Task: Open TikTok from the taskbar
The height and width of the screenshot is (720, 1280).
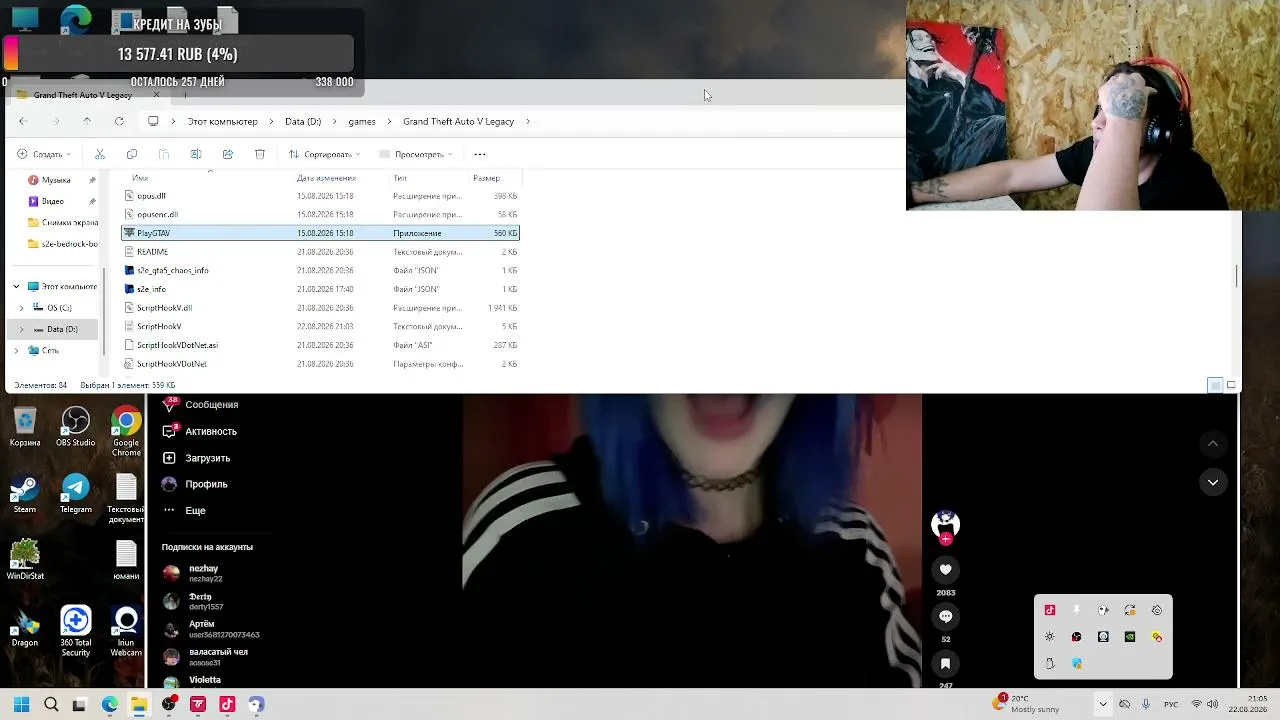Action: 227,704
